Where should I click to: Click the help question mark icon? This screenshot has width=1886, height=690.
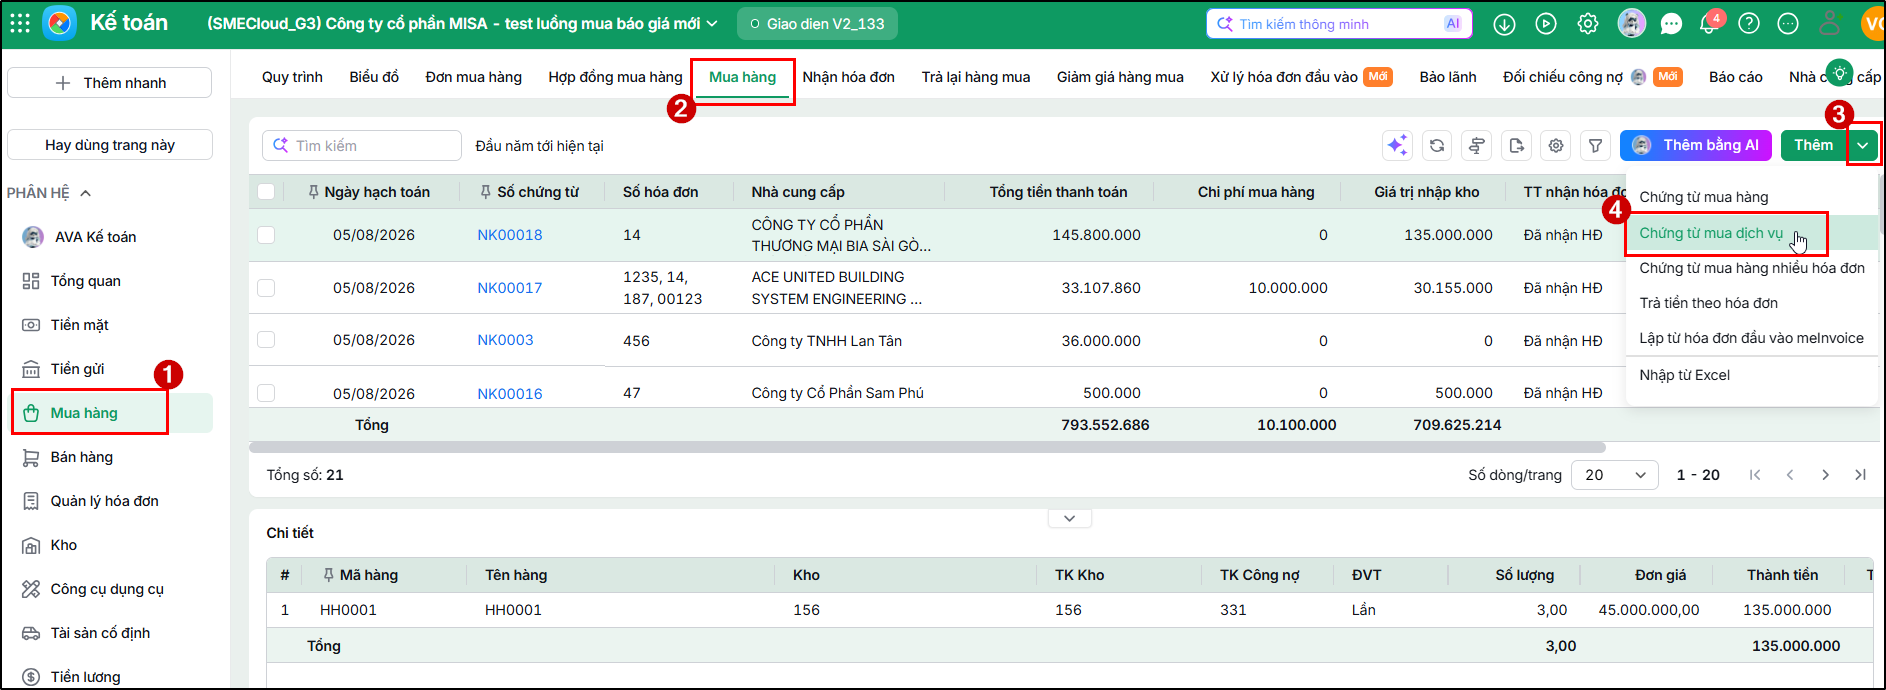[x=1749, y=24]
